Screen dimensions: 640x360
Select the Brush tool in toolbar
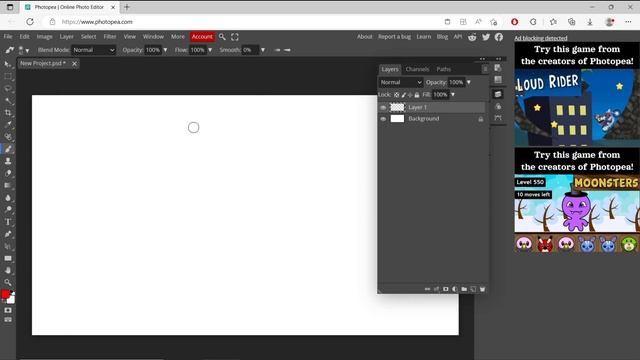pyautogui.click(x=8, y=149)
